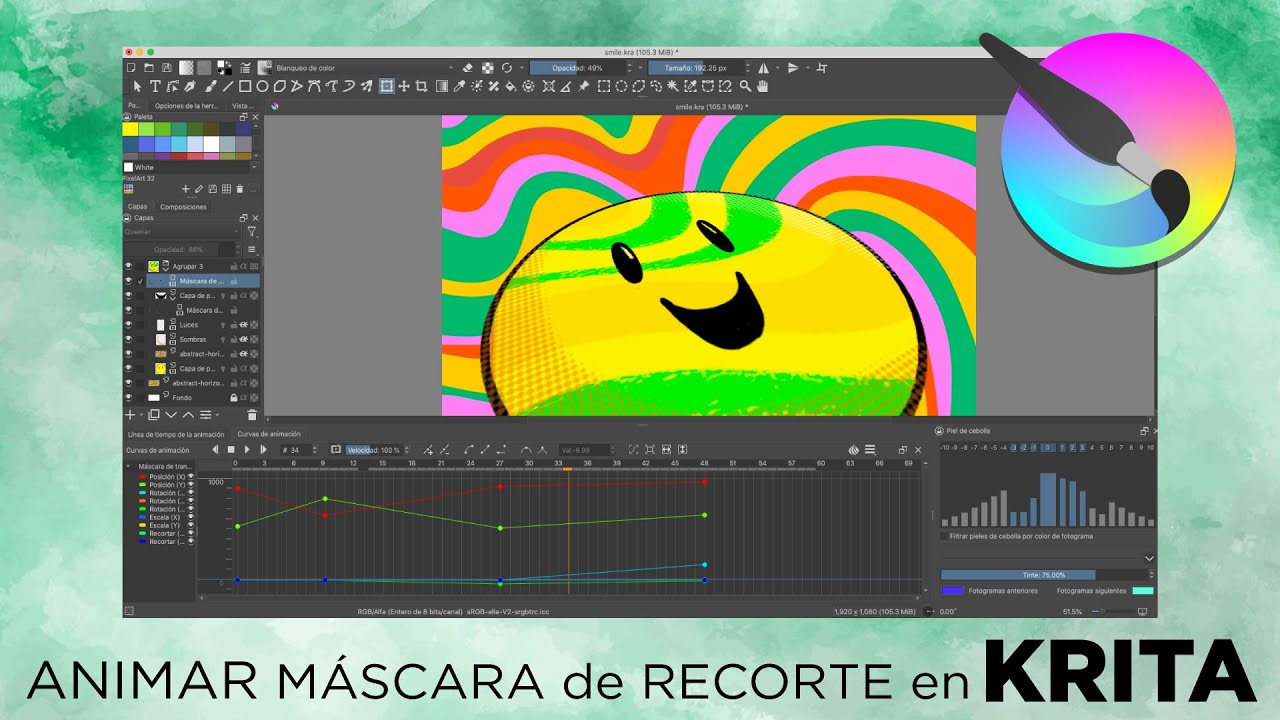Select the Elliptical Selection tool
Screen dimensions: 1280x720
point(621,86)
